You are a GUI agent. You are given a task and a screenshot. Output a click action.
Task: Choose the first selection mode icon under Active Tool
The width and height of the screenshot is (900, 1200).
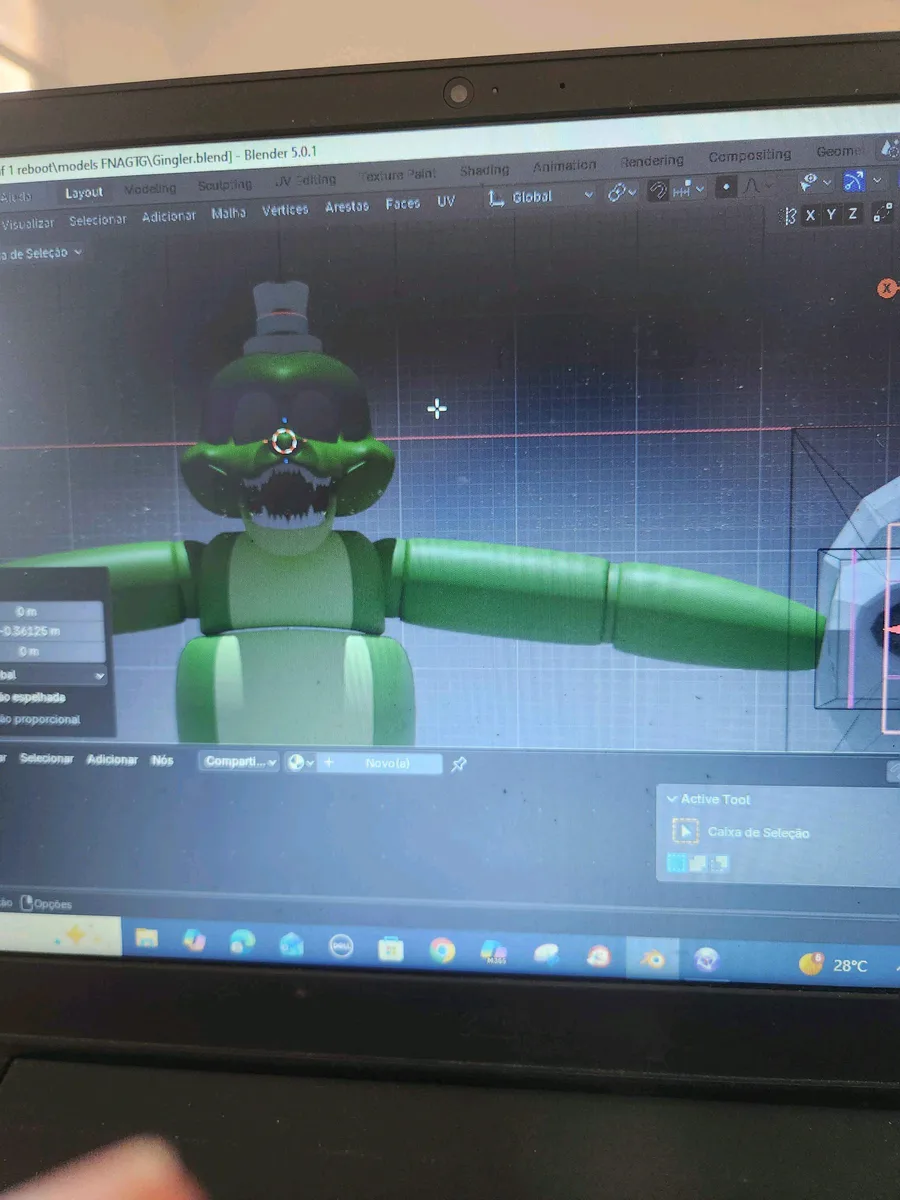coord(677,863)
